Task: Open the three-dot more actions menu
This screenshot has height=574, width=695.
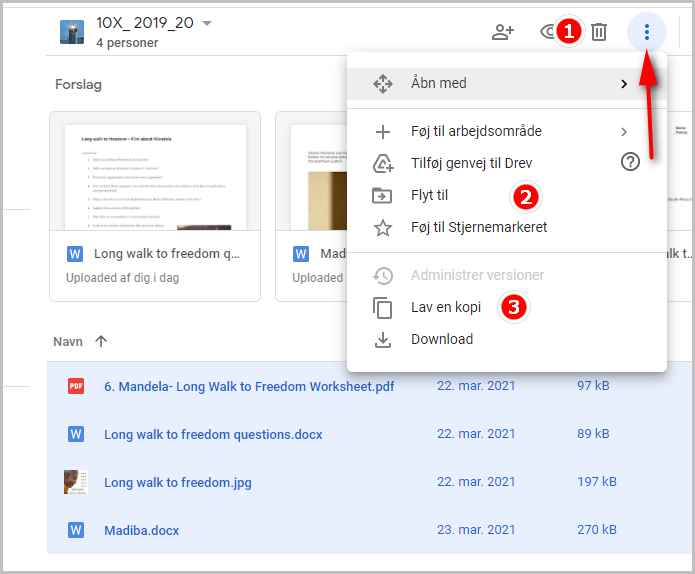Action: point(647,32)
